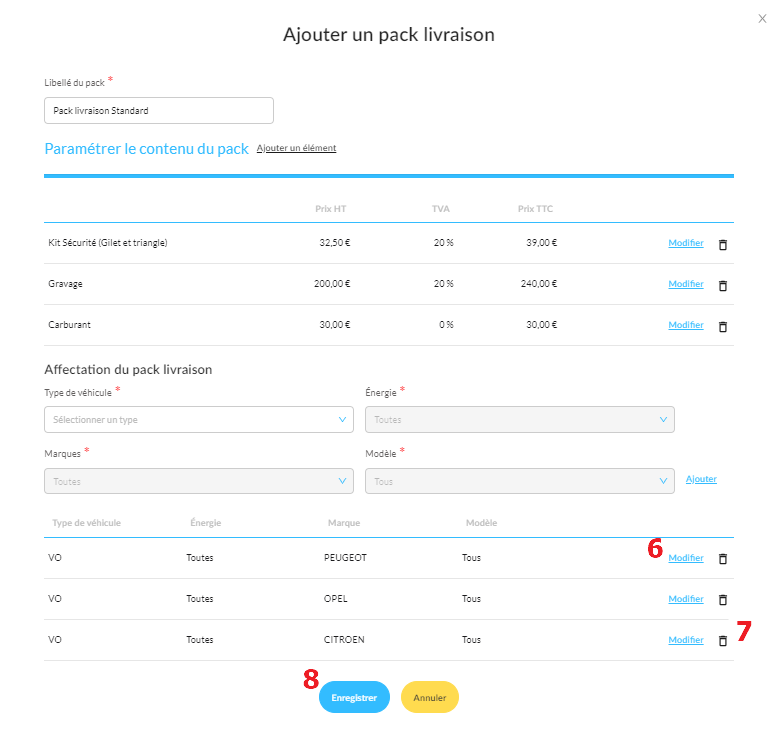The image size is (777, 733).
Task: Delete the CITROEN assignment trash icon
Action: pos(722,641)
